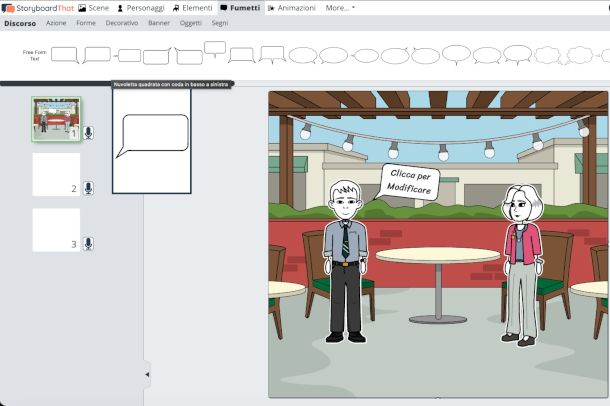
Task: Open the Personaggi tab
Action: point(141,8)
